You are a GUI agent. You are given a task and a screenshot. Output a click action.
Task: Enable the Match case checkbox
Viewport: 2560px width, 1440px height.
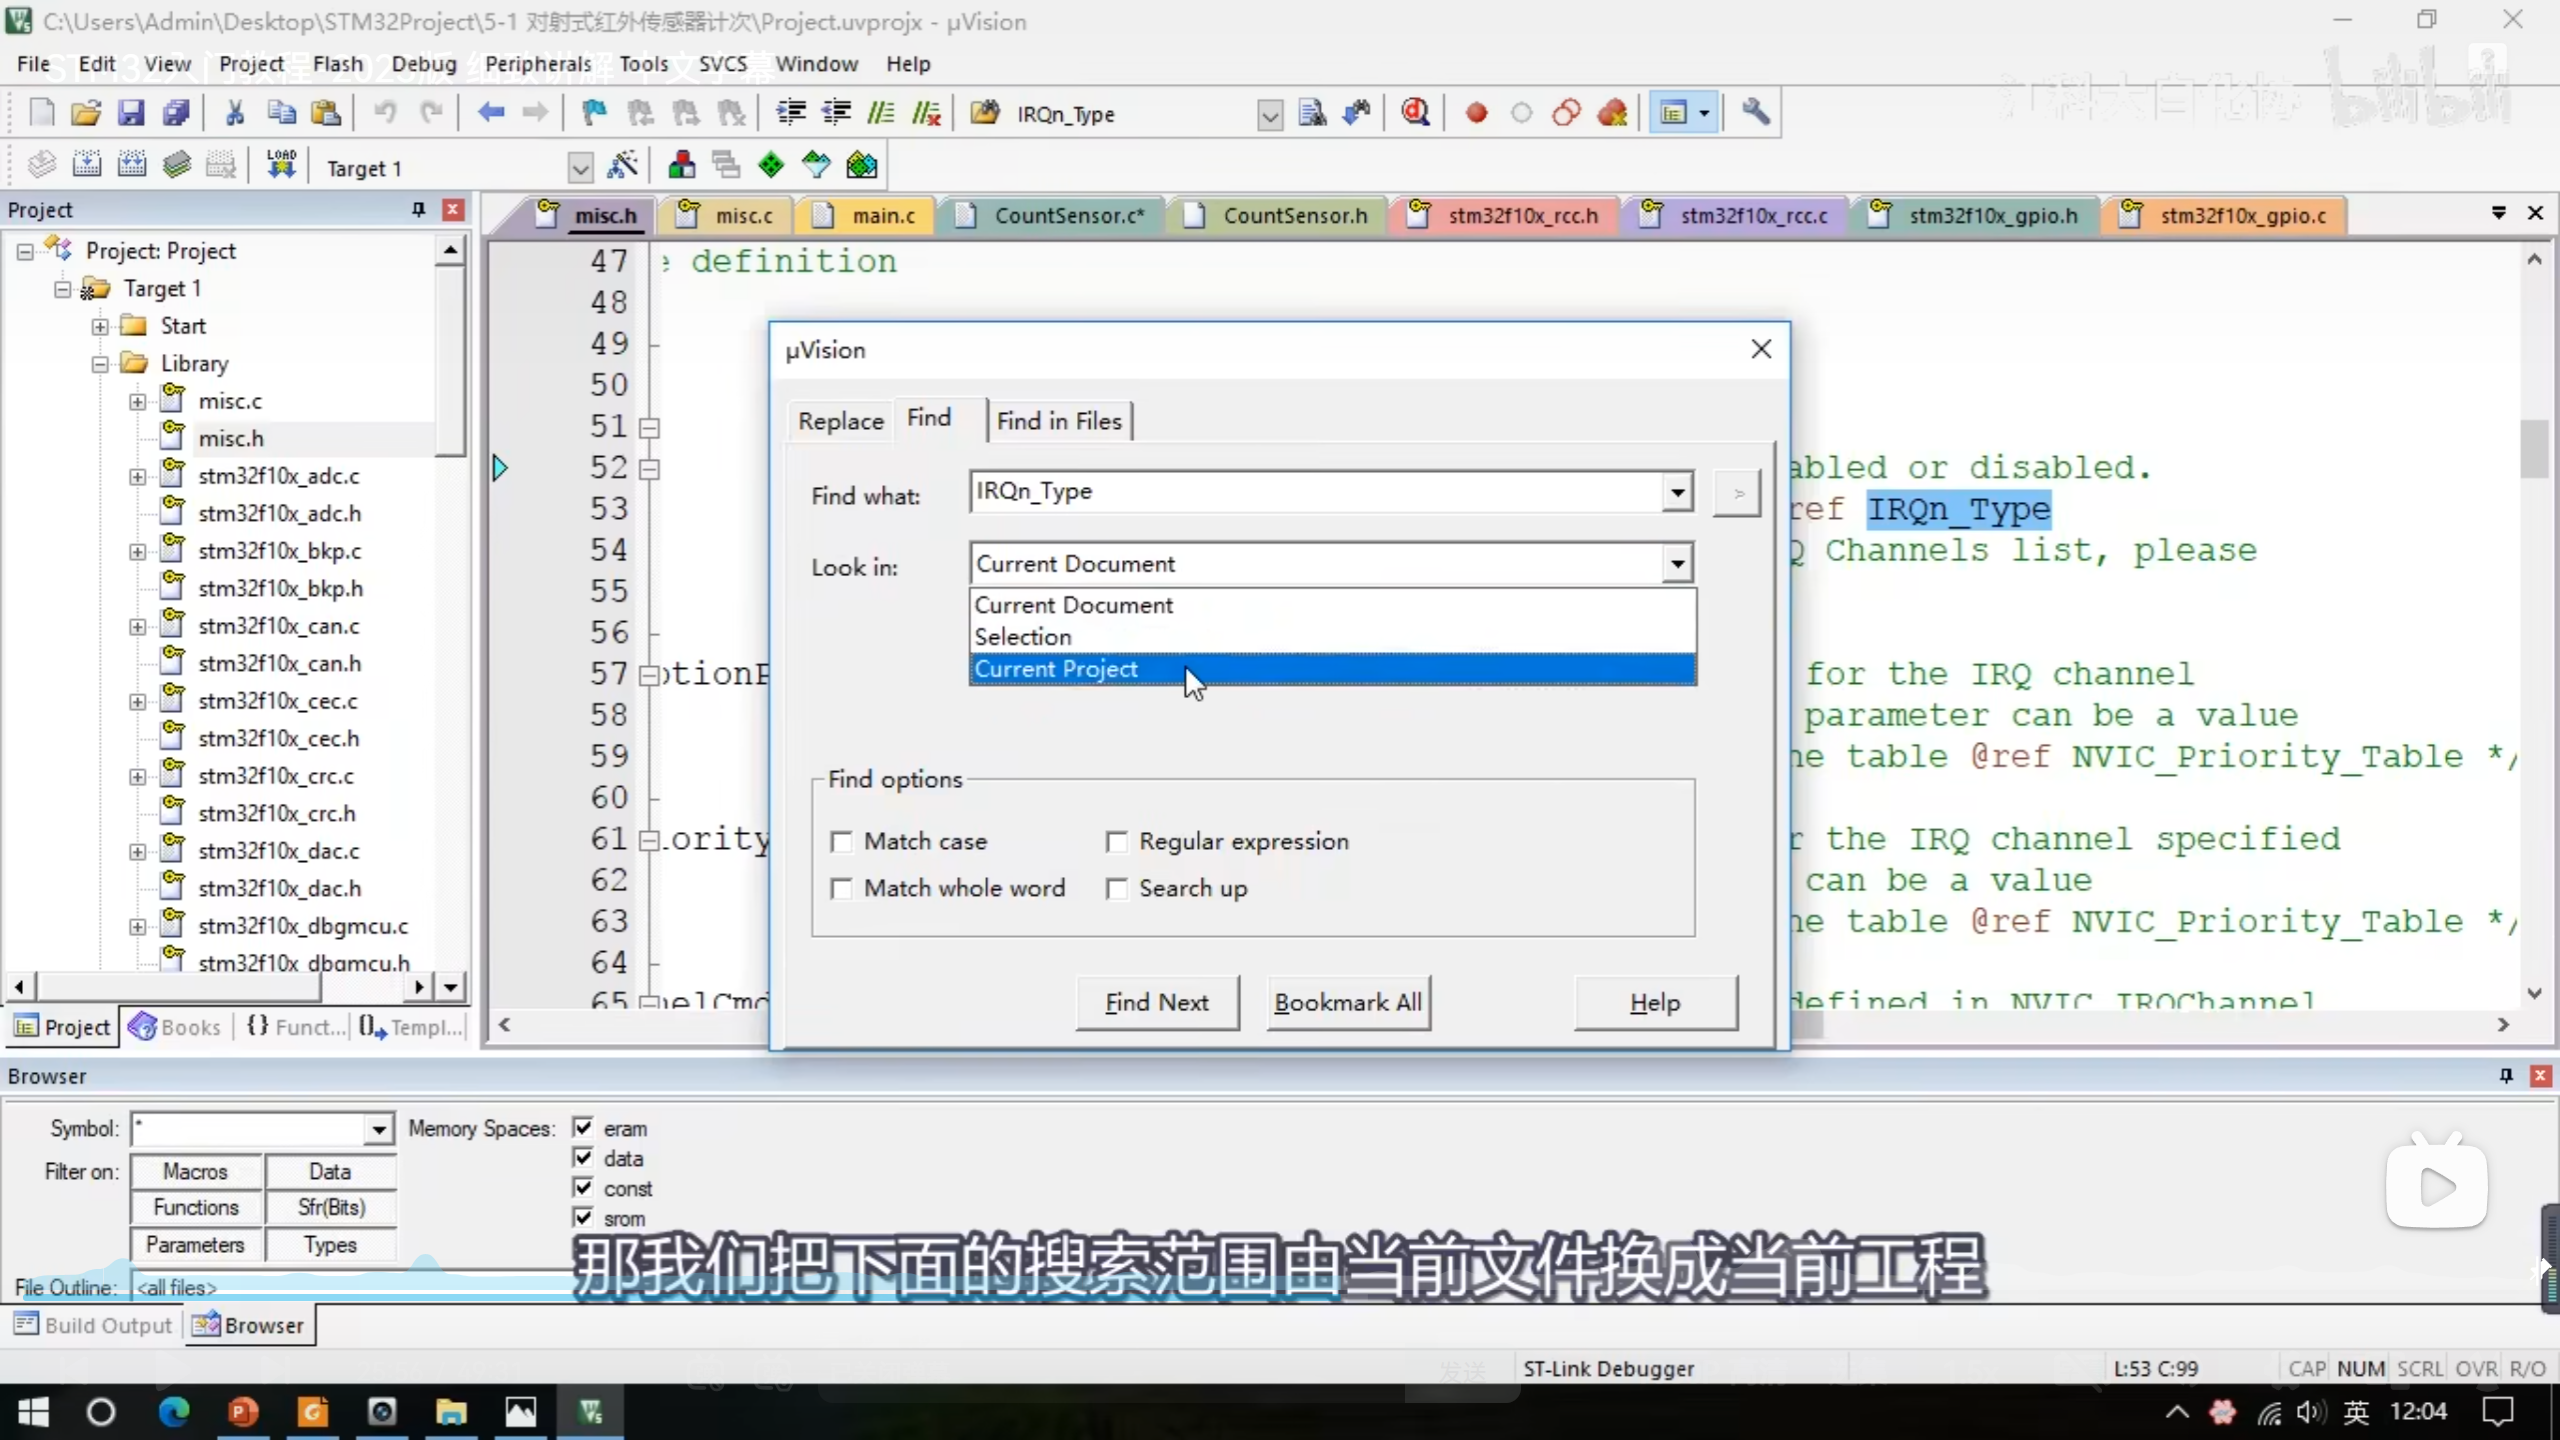[842, 842]
